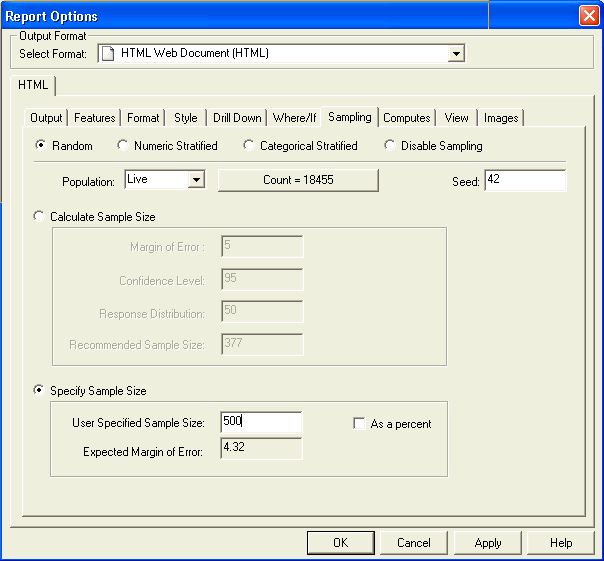Switch to the Format tab
The image size is (604, 561).
click(143, 118)
